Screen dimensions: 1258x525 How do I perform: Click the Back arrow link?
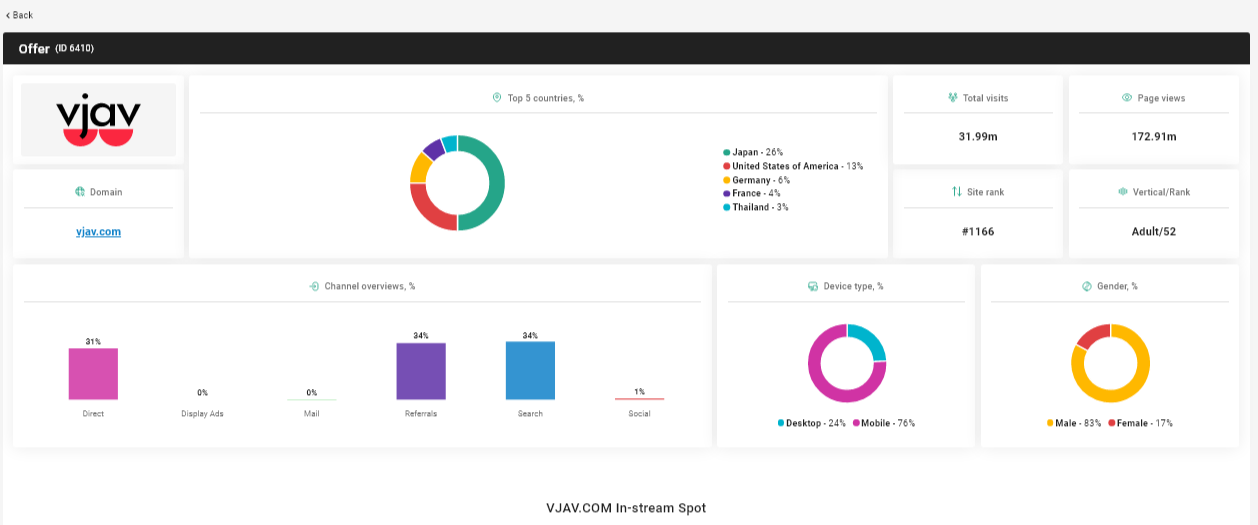[19, 15]
